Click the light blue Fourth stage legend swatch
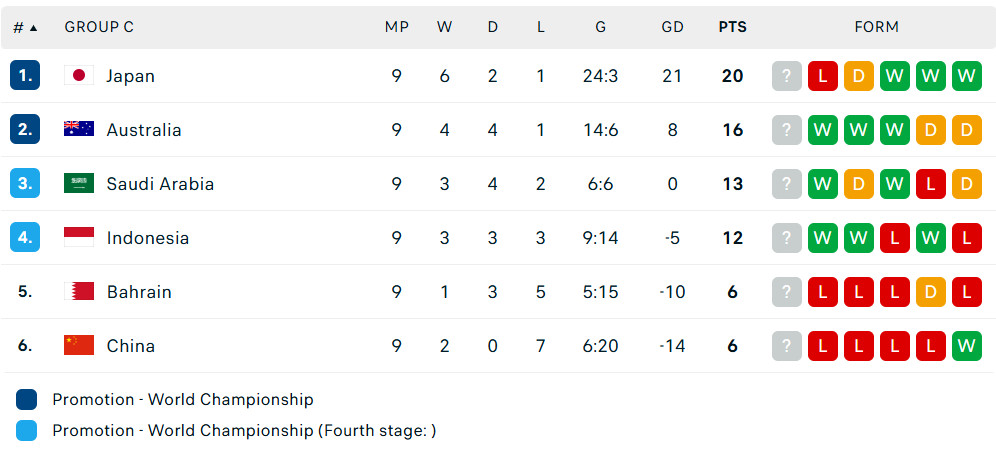The image size is (996, 460). pyautogui.click(x=27, y=430)
